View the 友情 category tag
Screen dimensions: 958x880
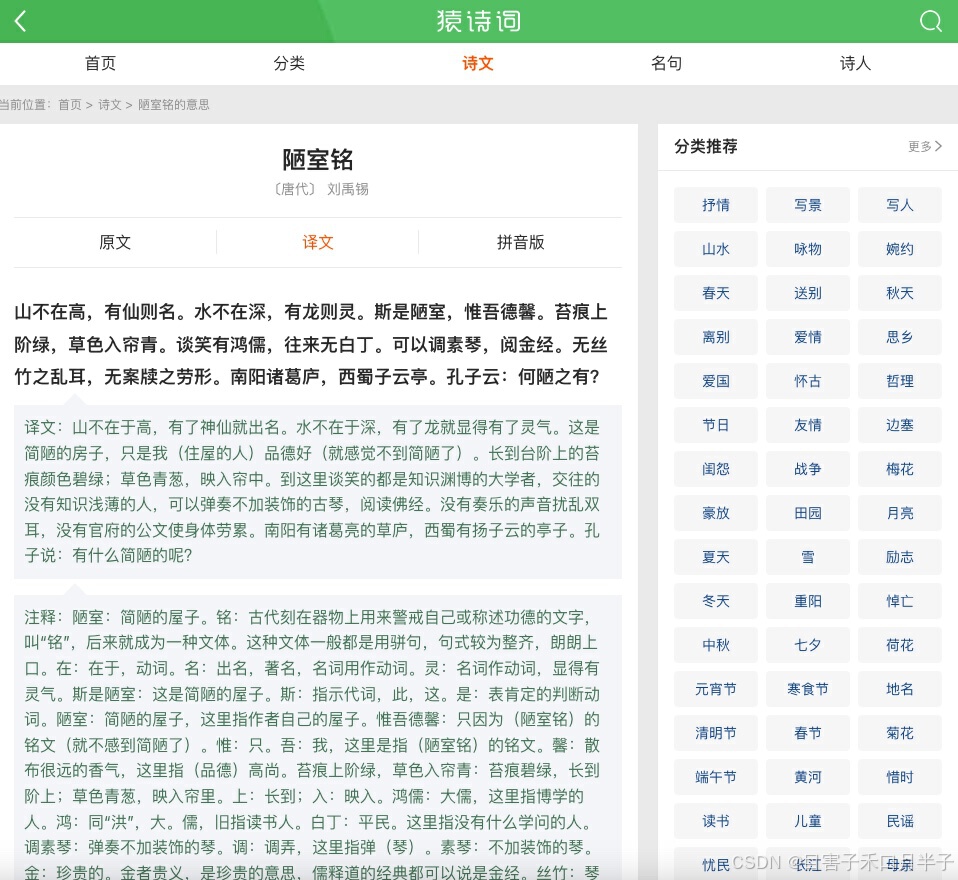pos(808,425)
